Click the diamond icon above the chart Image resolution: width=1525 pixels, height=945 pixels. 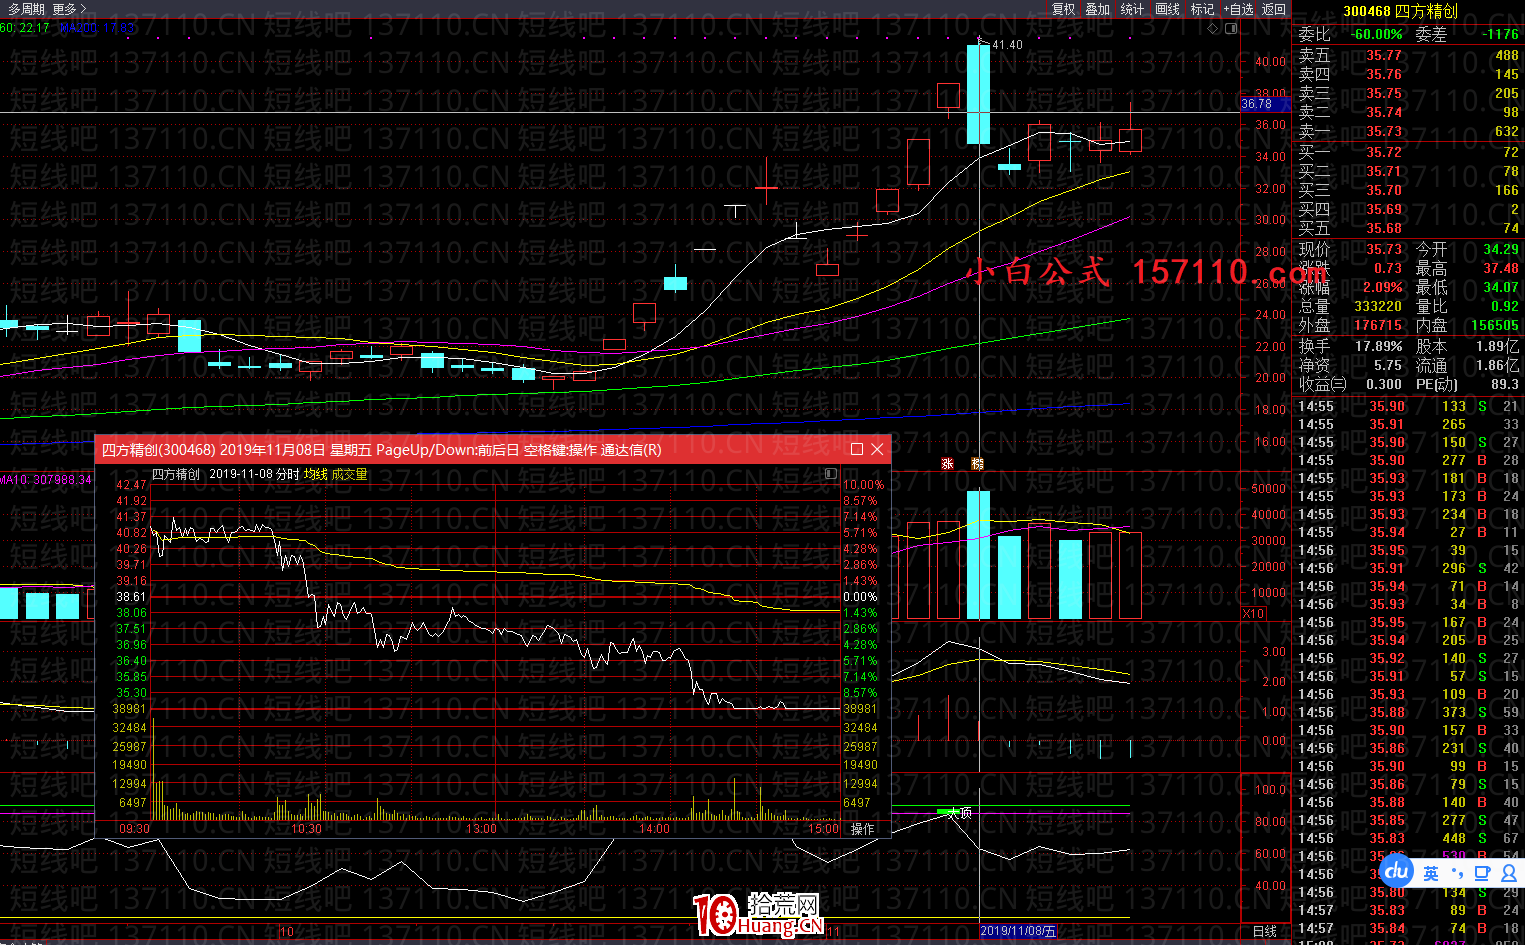click(1214, 28)
